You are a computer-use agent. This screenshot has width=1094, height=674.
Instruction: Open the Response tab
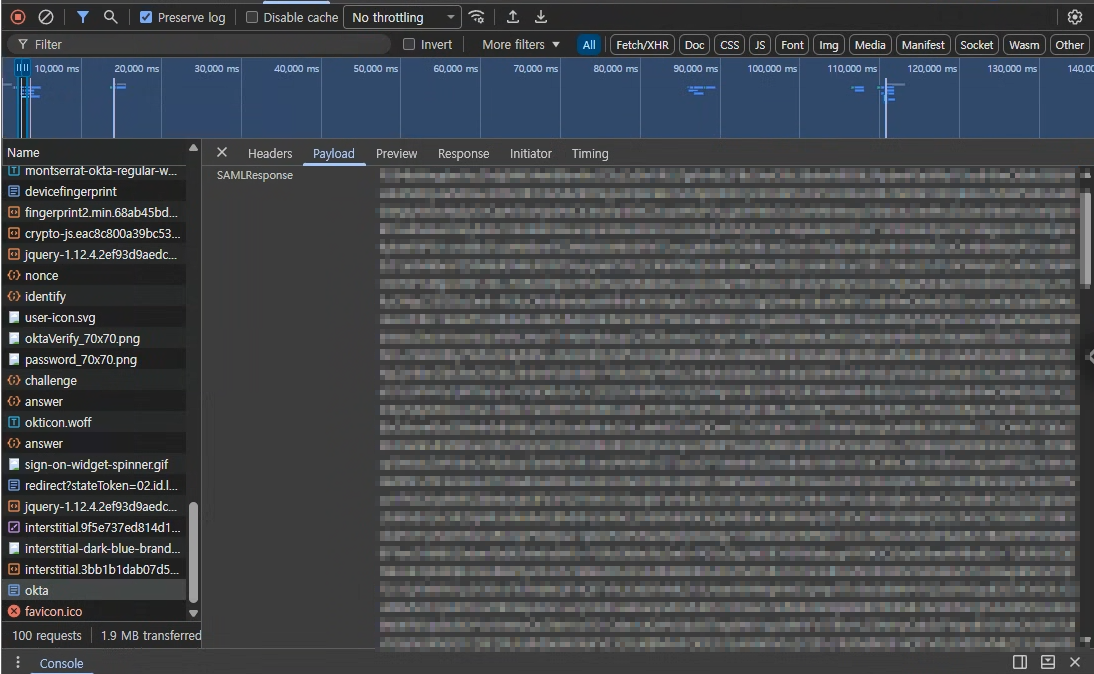(463, 153)
